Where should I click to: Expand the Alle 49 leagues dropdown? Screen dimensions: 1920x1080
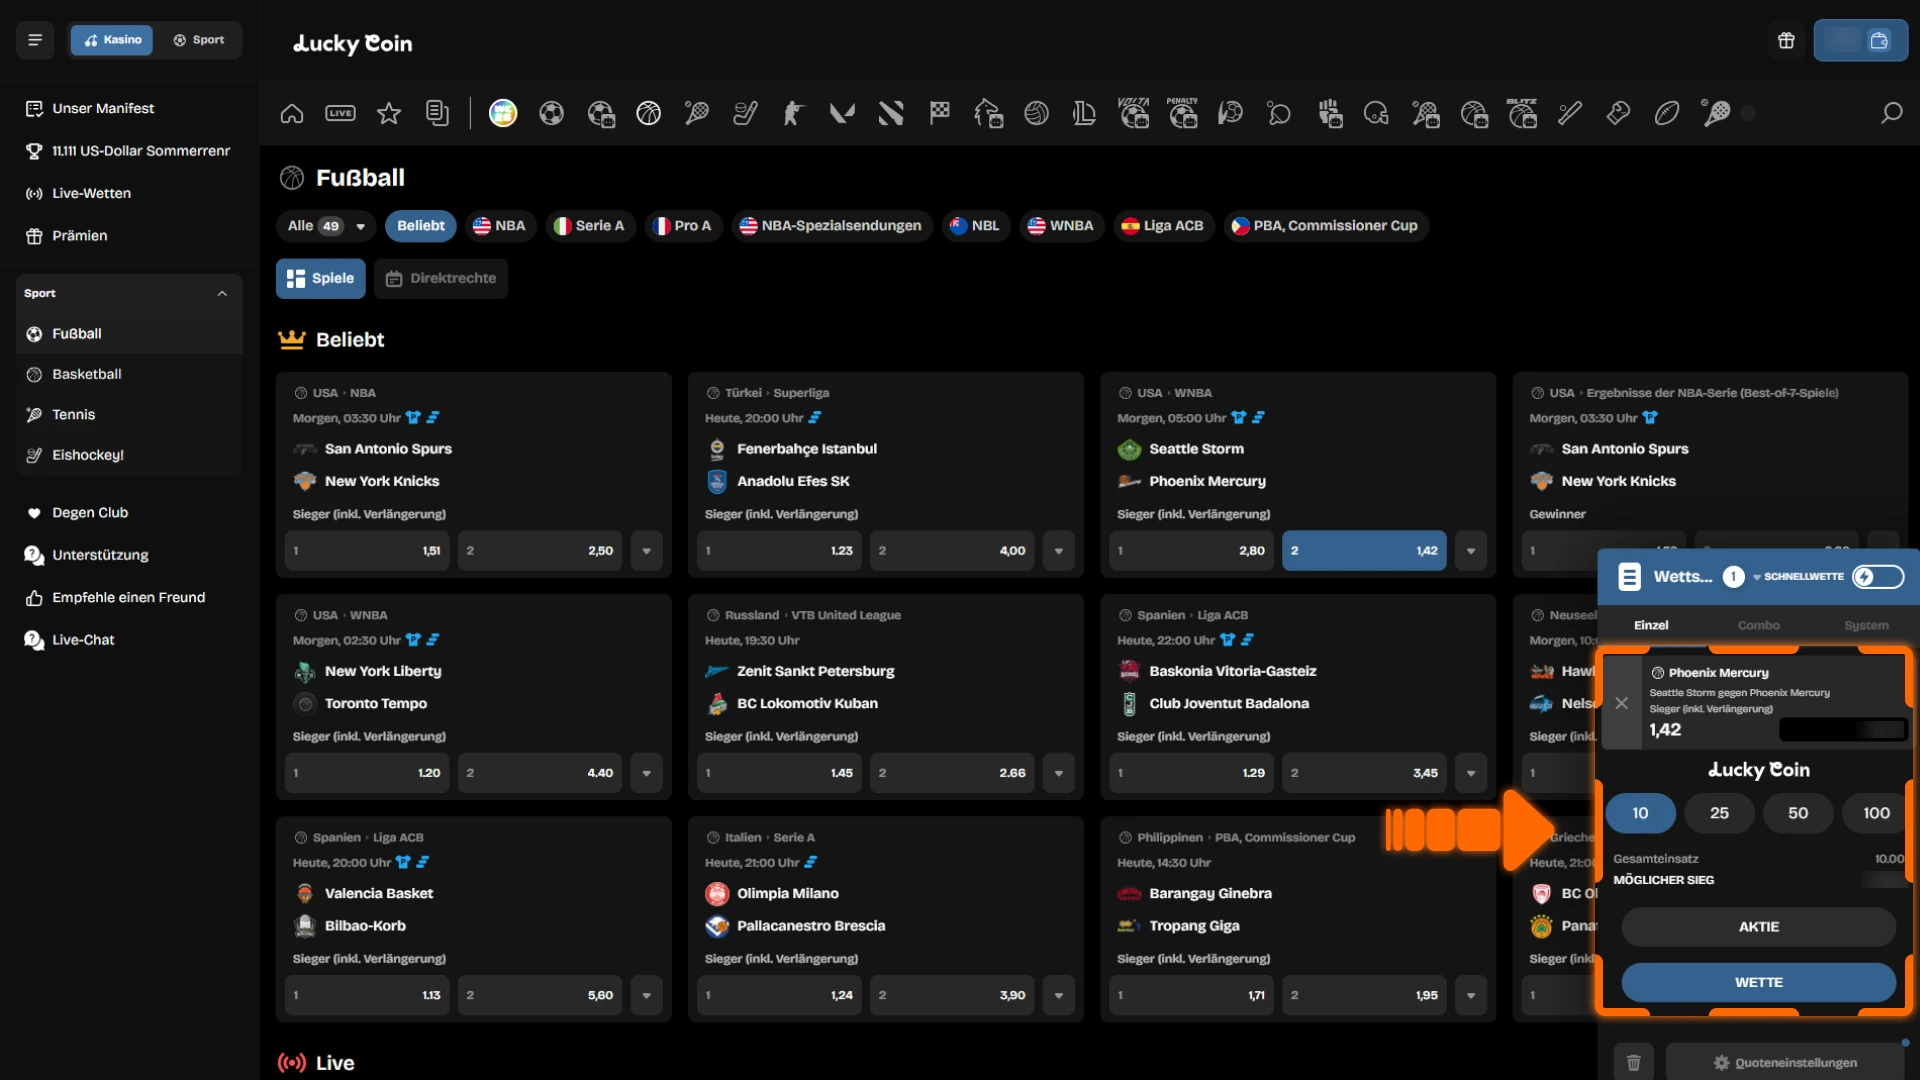click(x=326, y=226)
